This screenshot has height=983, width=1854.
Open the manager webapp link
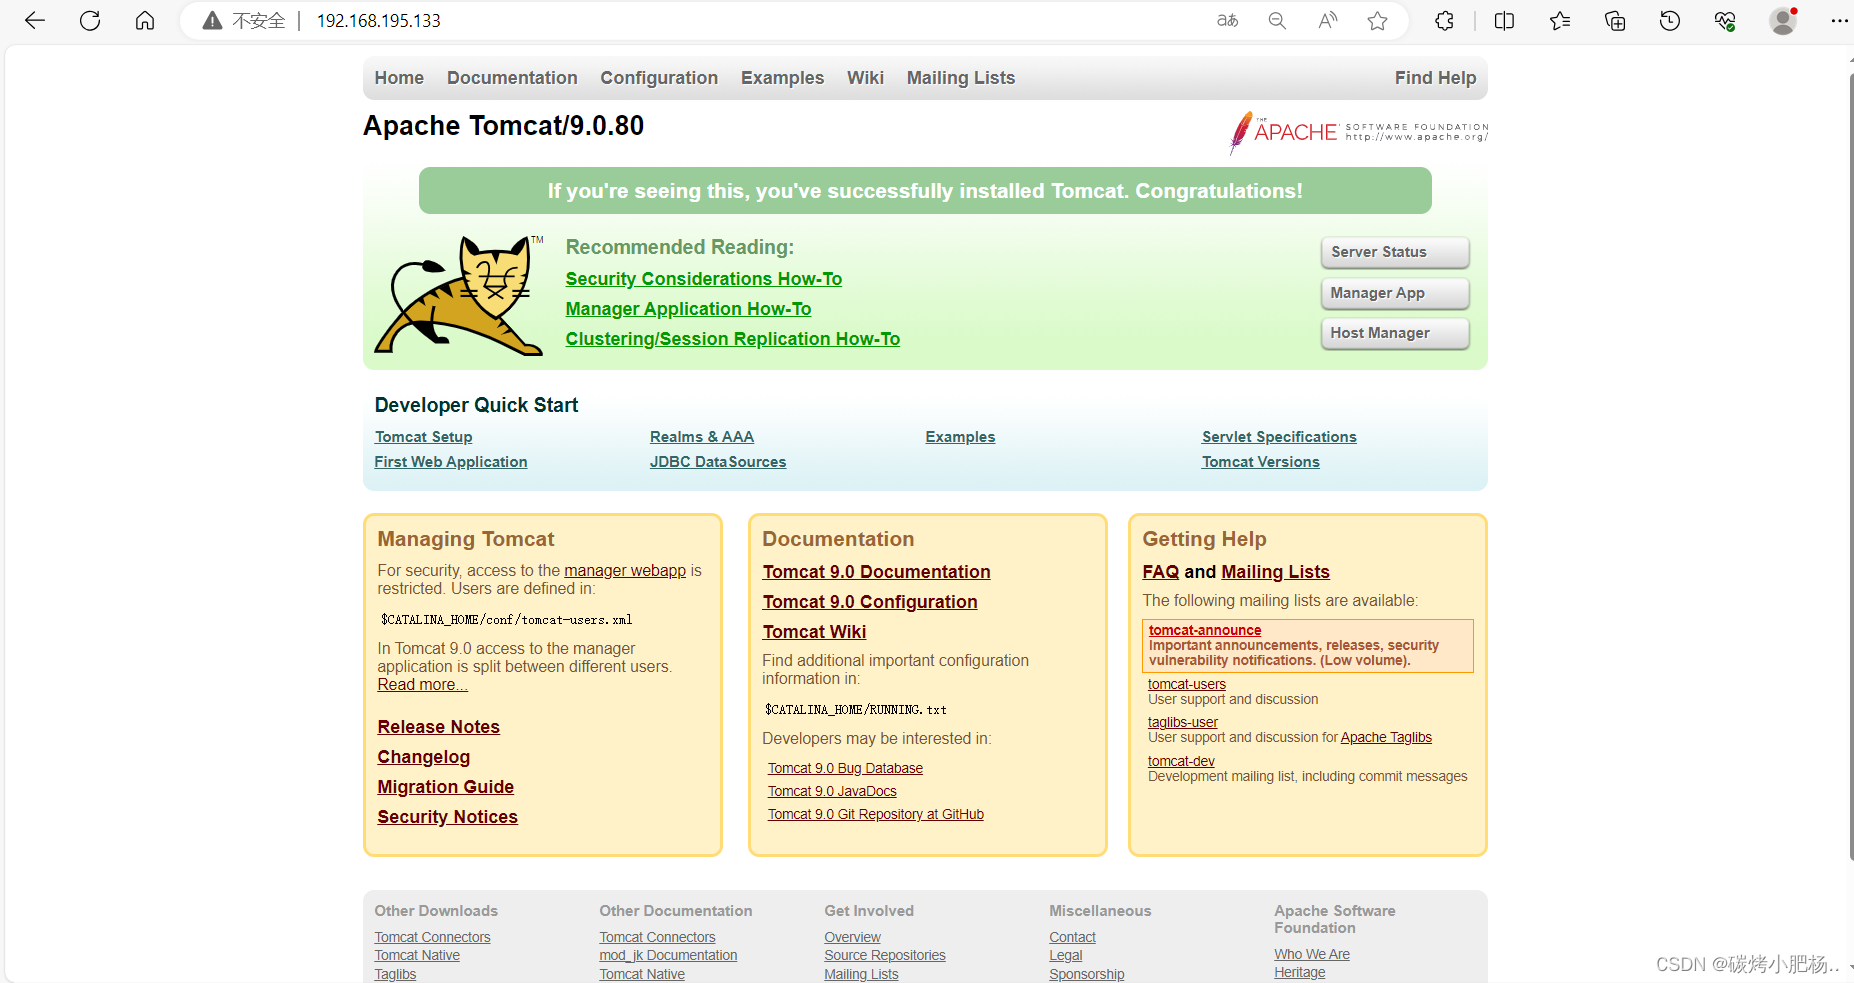[x=625, y=571]
